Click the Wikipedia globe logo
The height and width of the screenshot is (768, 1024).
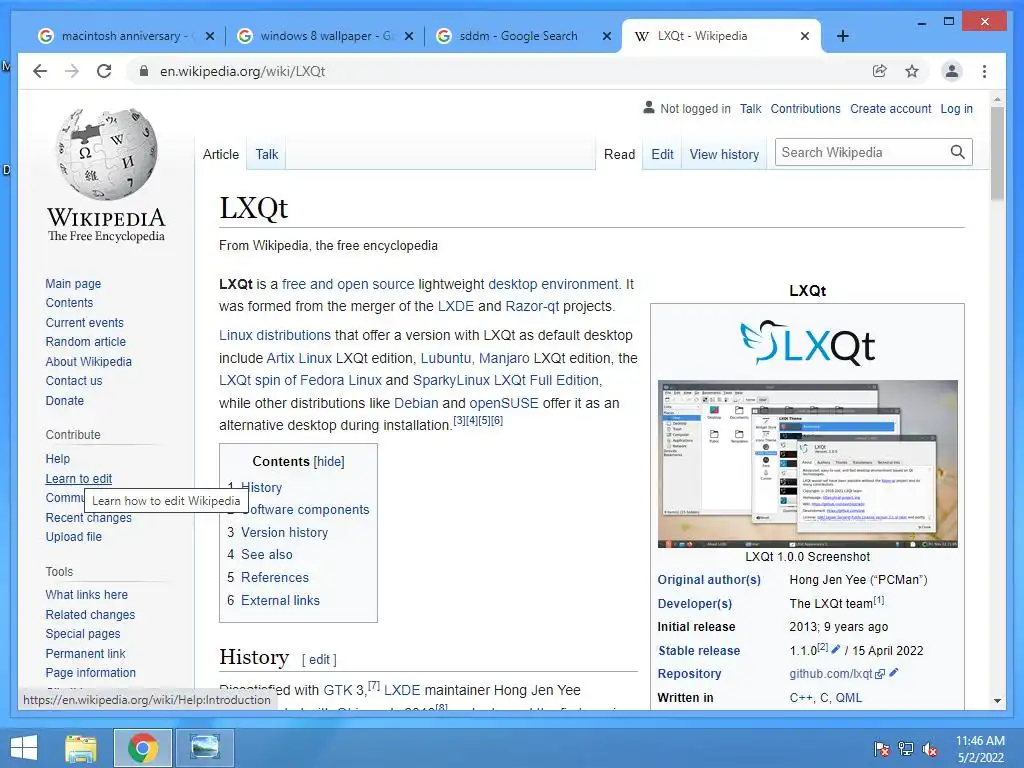click(x=106, y=153)
